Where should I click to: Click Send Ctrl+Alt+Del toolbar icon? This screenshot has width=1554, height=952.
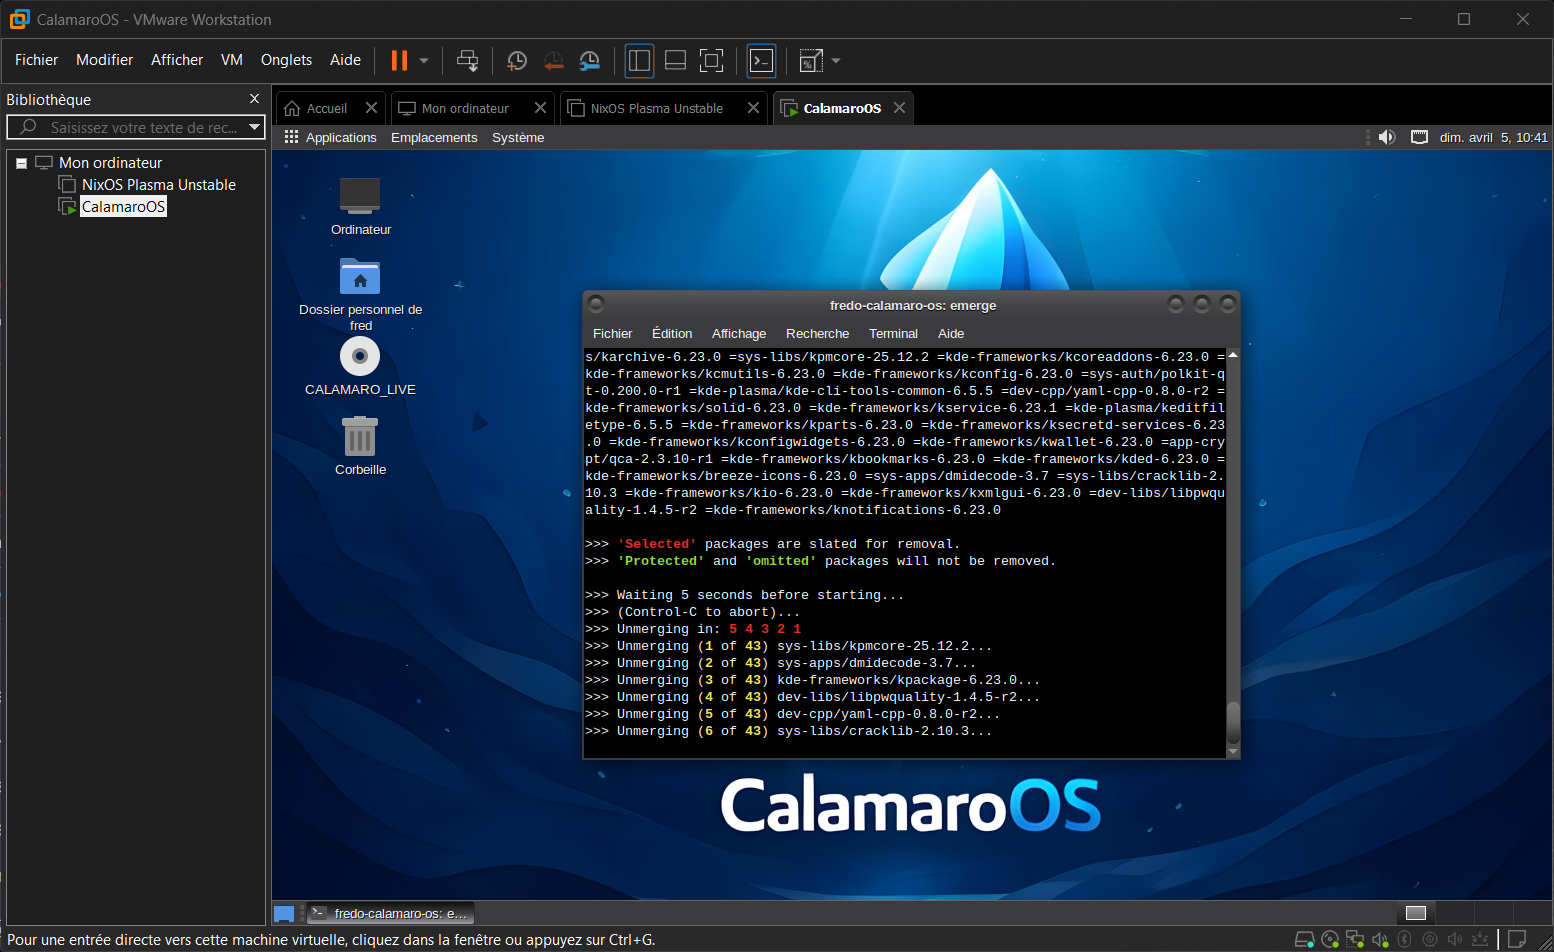[467, 61]
